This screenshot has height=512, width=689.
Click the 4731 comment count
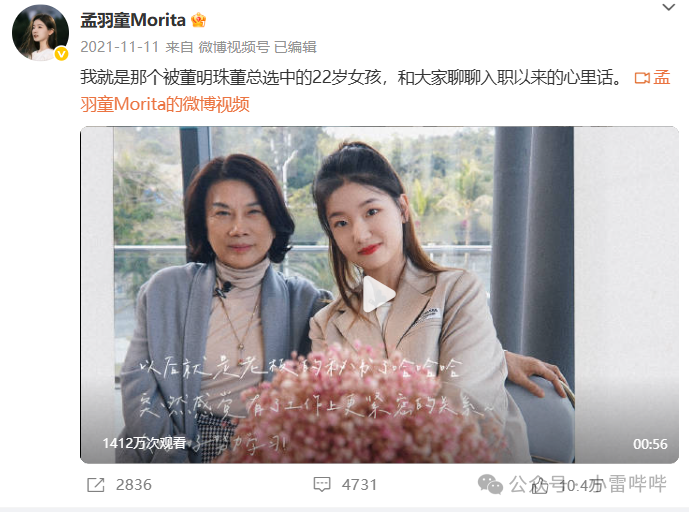[x=359, y=485]
